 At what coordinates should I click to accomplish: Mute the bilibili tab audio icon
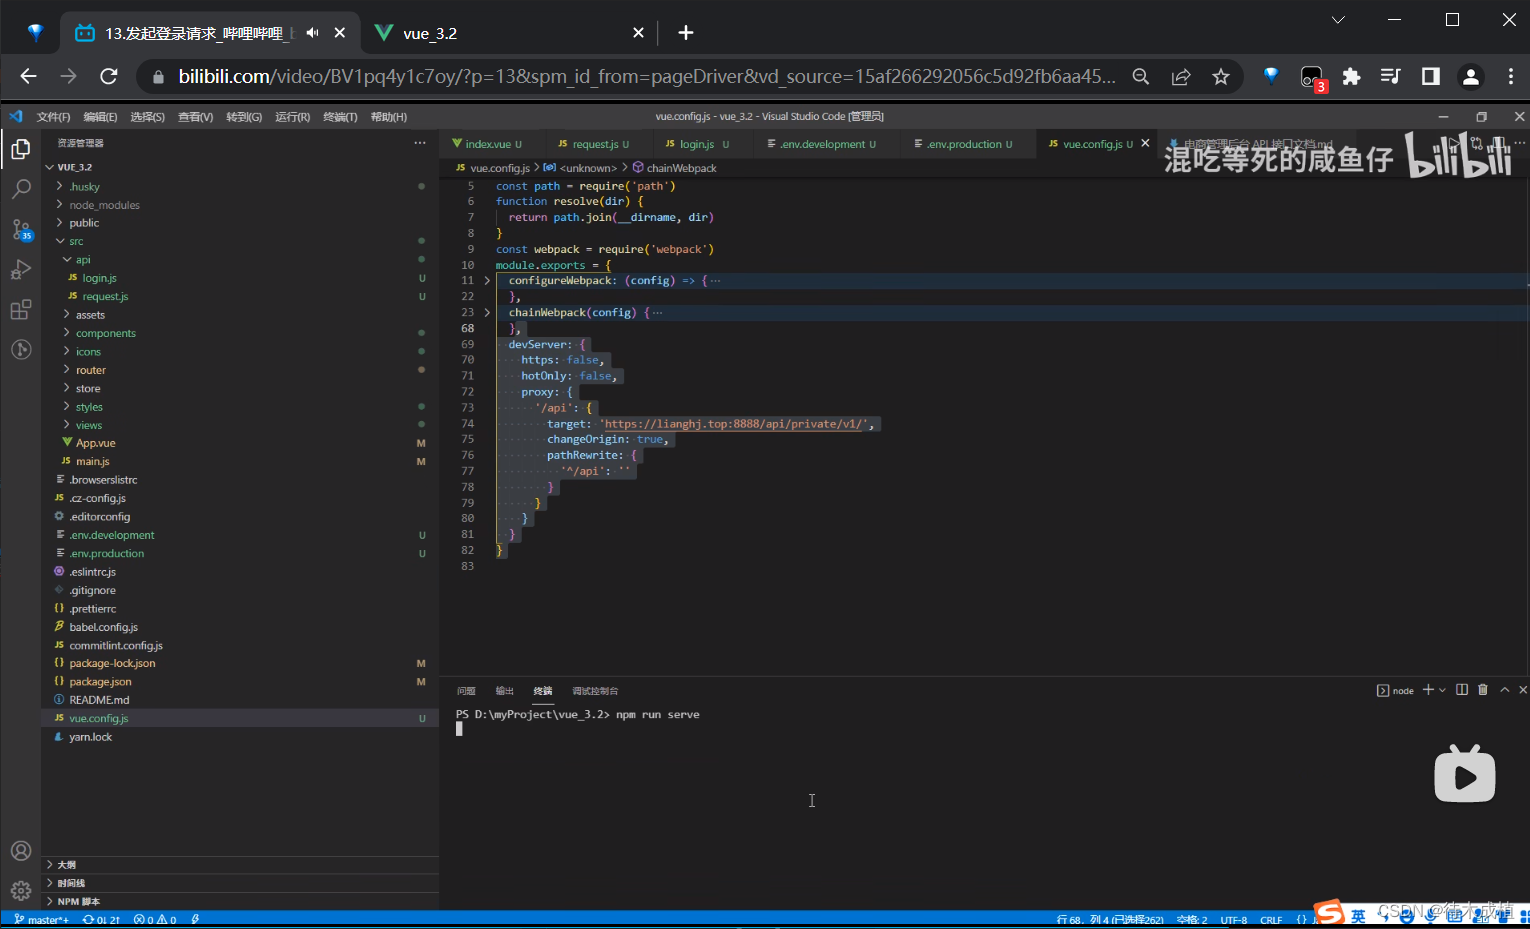tap(313, 33)
